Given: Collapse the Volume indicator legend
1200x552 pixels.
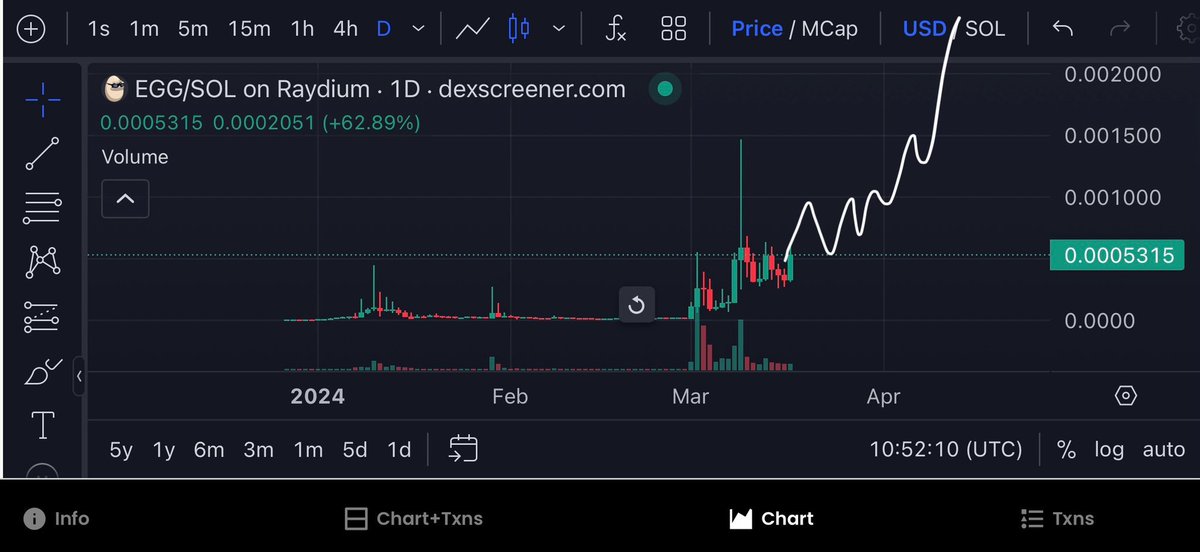Looking at the screenshot, I should coord(125,199).
